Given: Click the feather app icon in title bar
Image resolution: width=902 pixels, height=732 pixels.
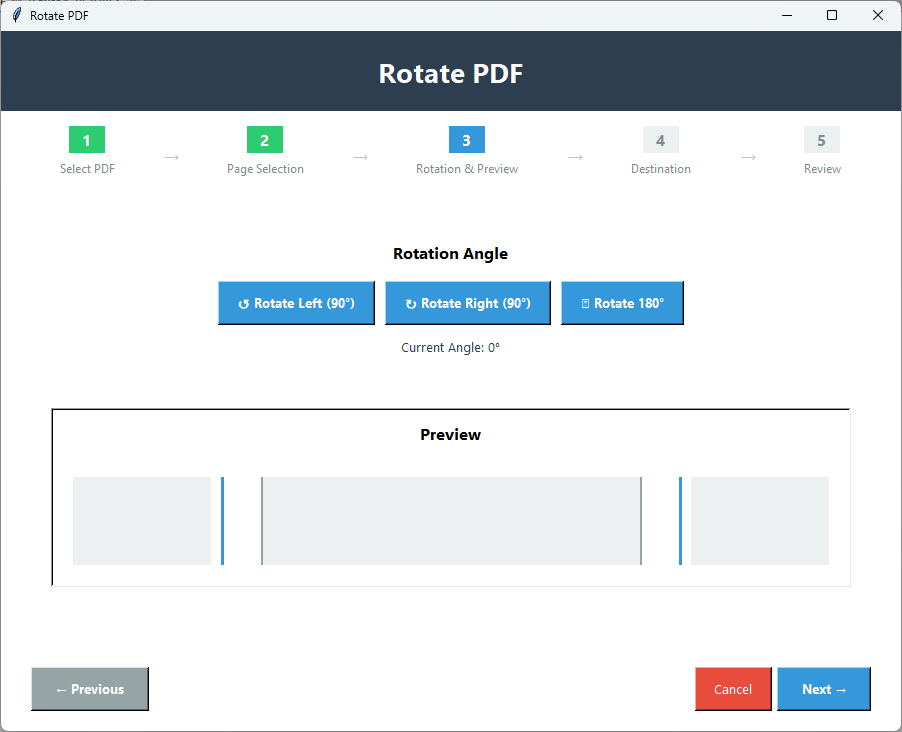Looking at the screenshot, I should [14, 15].
